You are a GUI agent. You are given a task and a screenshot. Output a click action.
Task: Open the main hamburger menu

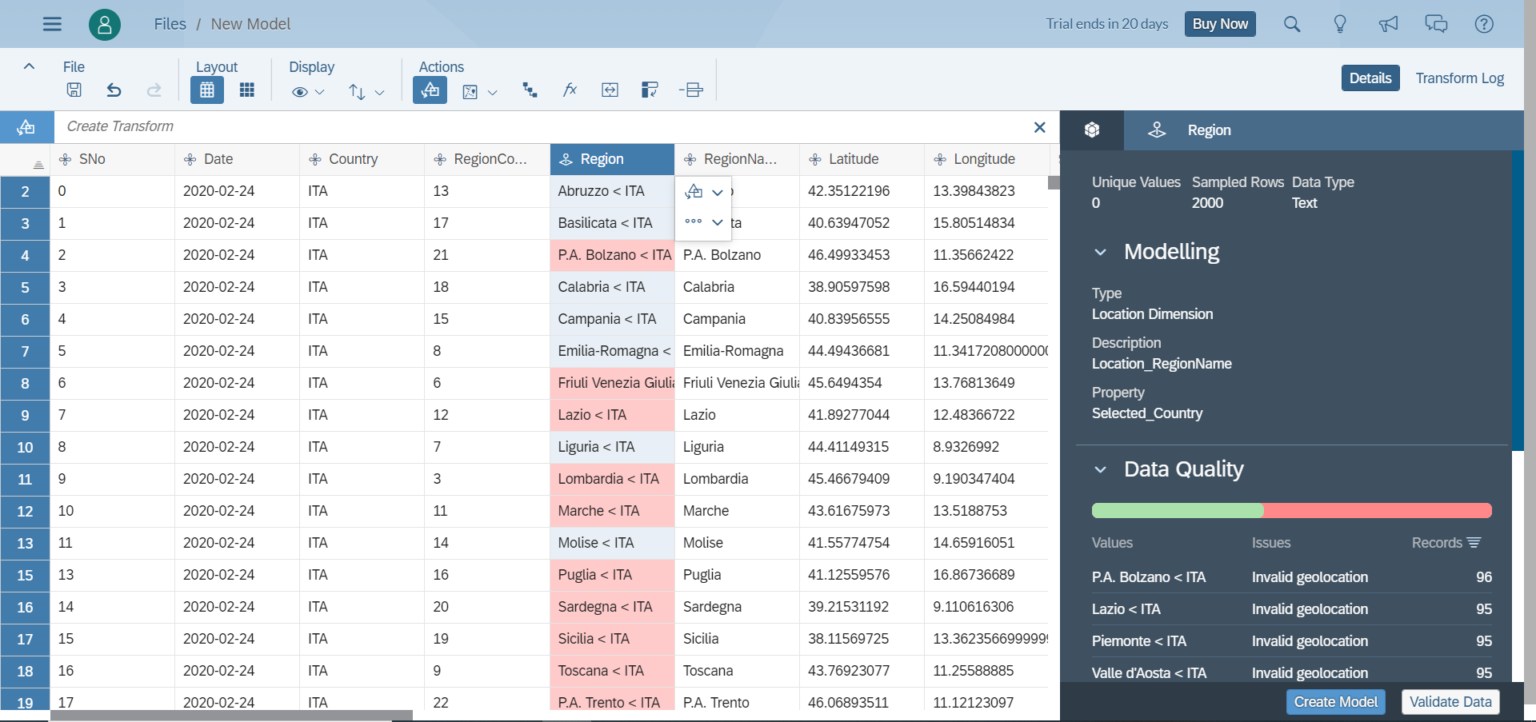[52, 24]
